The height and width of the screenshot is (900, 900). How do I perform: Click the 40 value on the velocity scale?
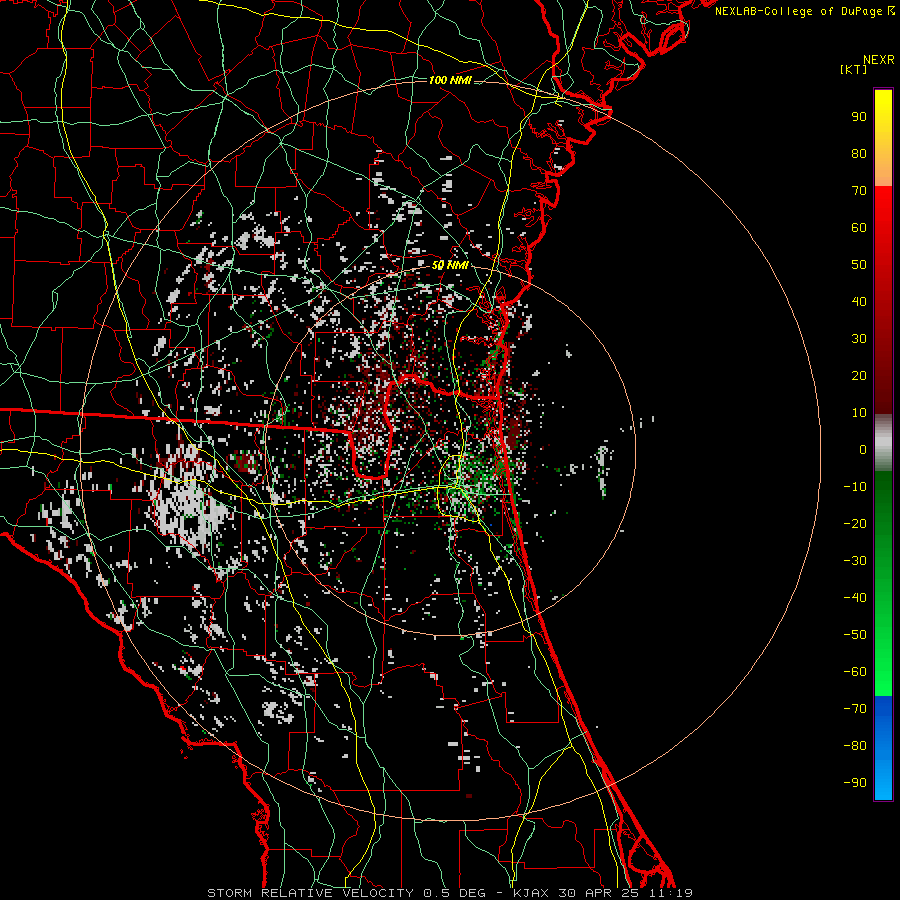(859, 302)
